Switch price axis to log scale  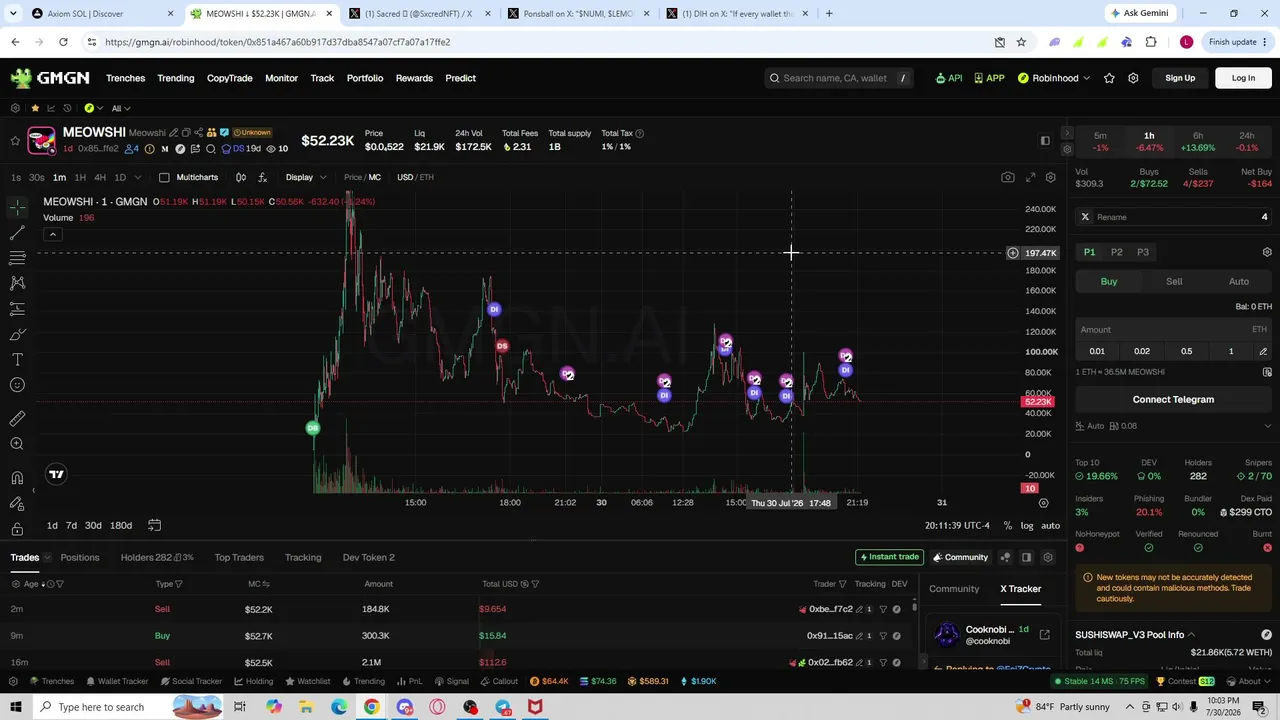(x=1027, y=526)
